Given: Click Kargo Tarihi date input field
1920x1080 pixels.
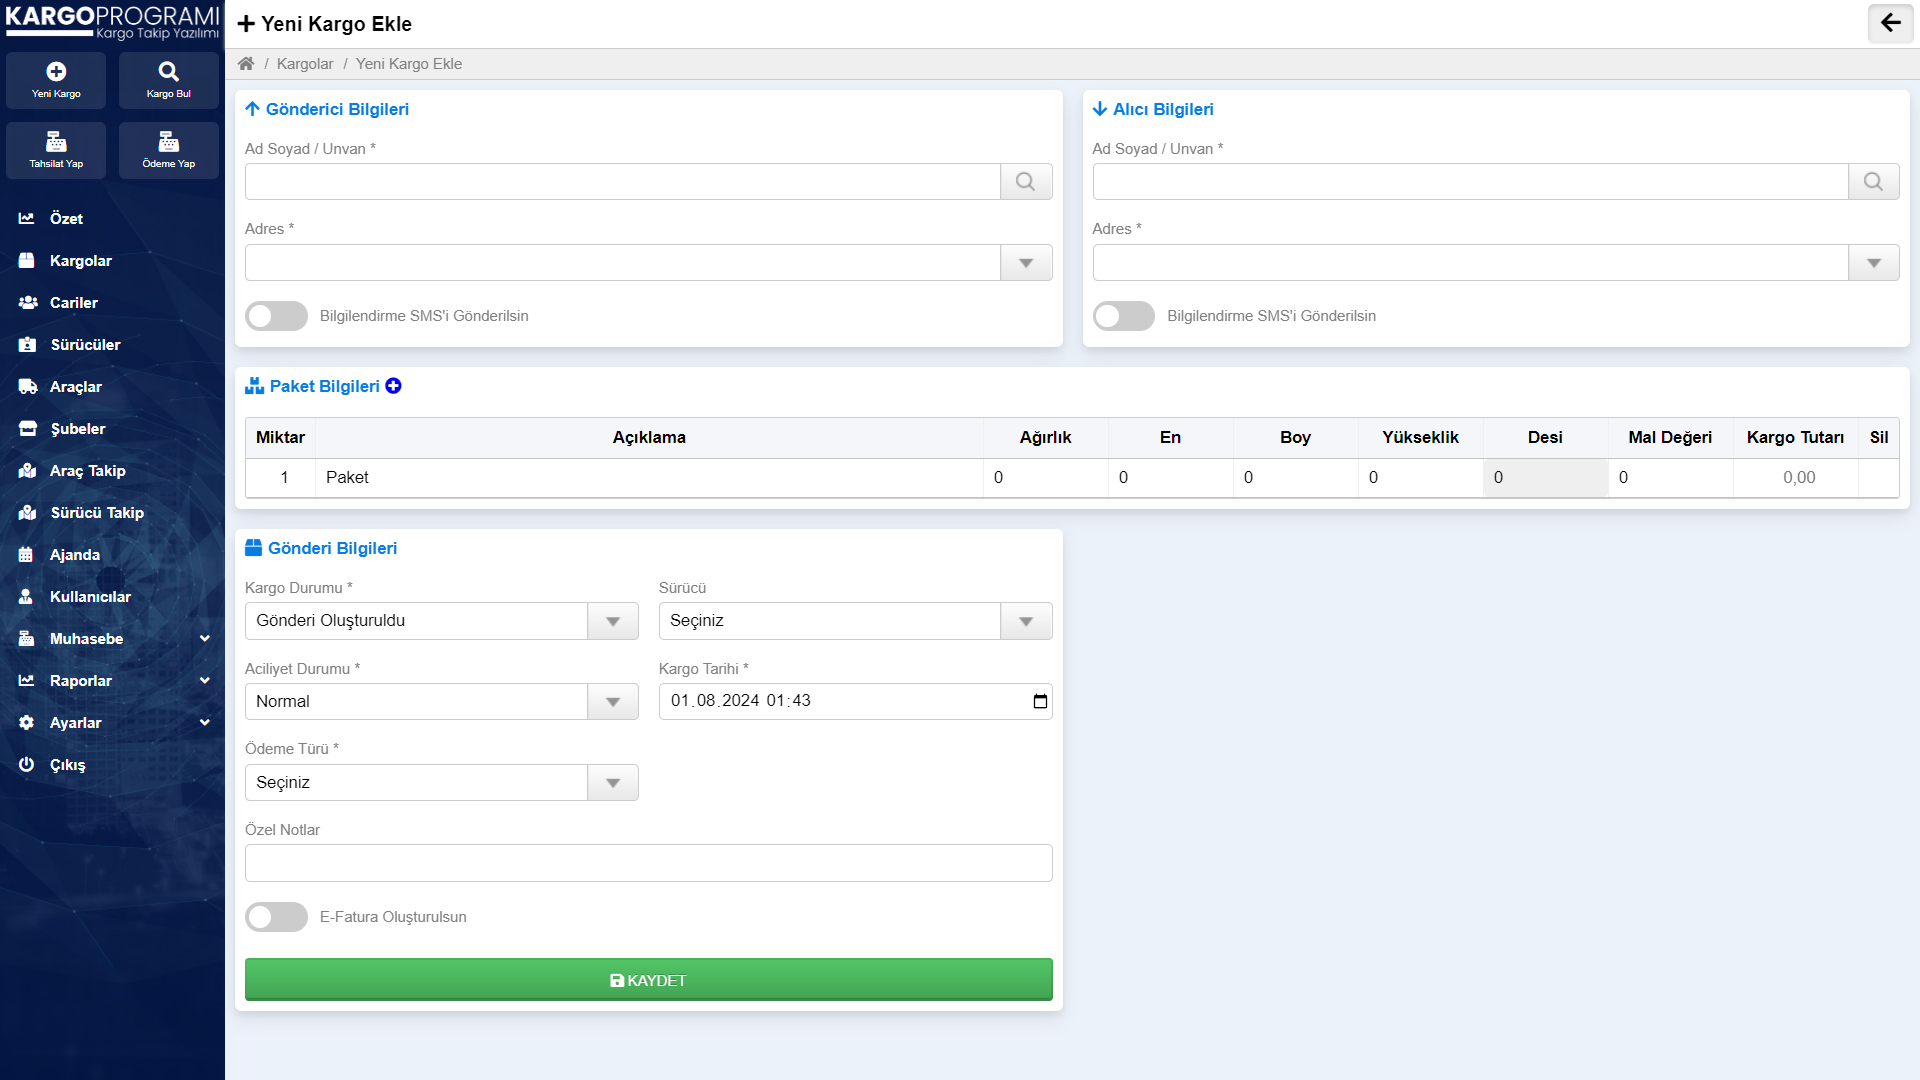Looking at the screenshot, I should (x=856, y=700).
